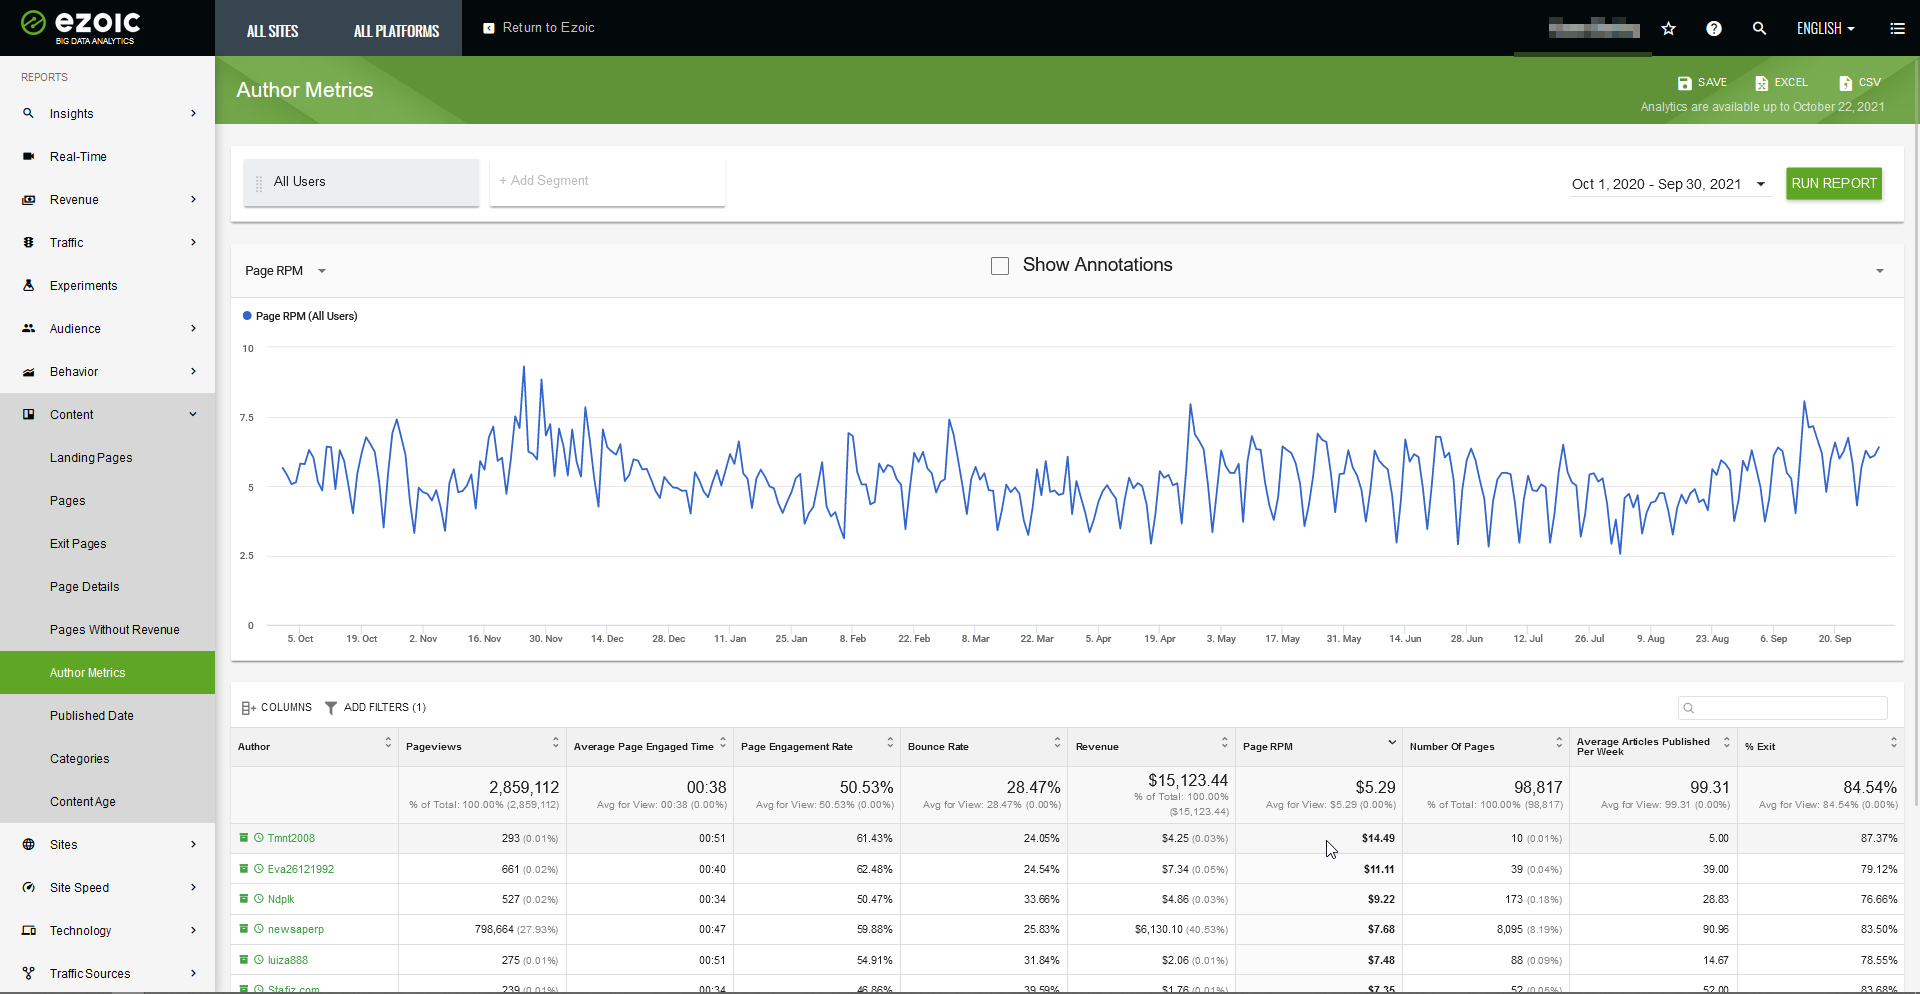The width and height of the screenshot is (1920, 994).
Task: Expand the English language dropdown
Action: [1825, 29]
